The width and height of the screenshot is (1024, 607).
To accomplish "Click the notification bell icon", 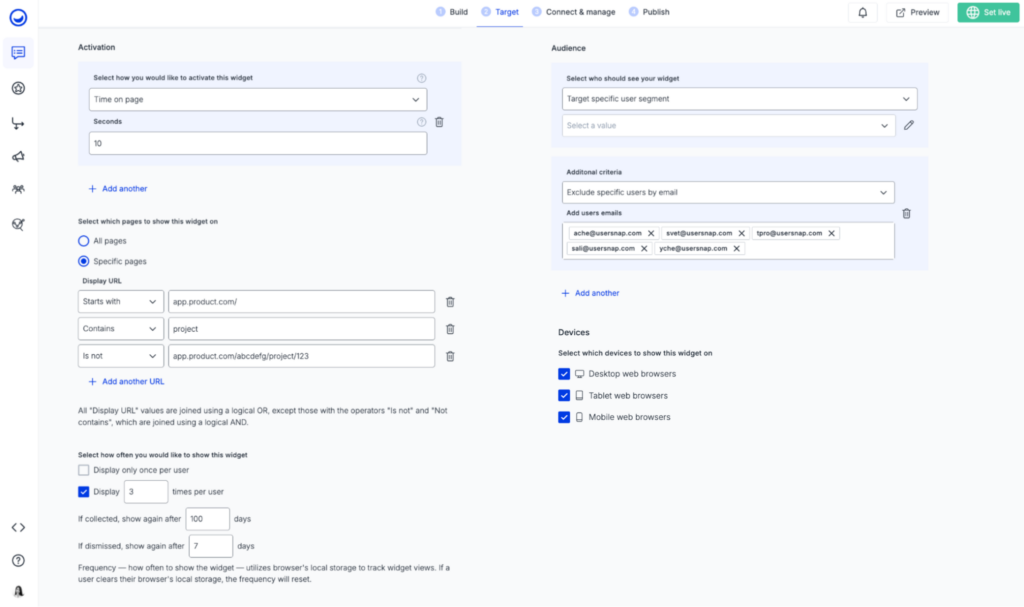I will (863, 12).
